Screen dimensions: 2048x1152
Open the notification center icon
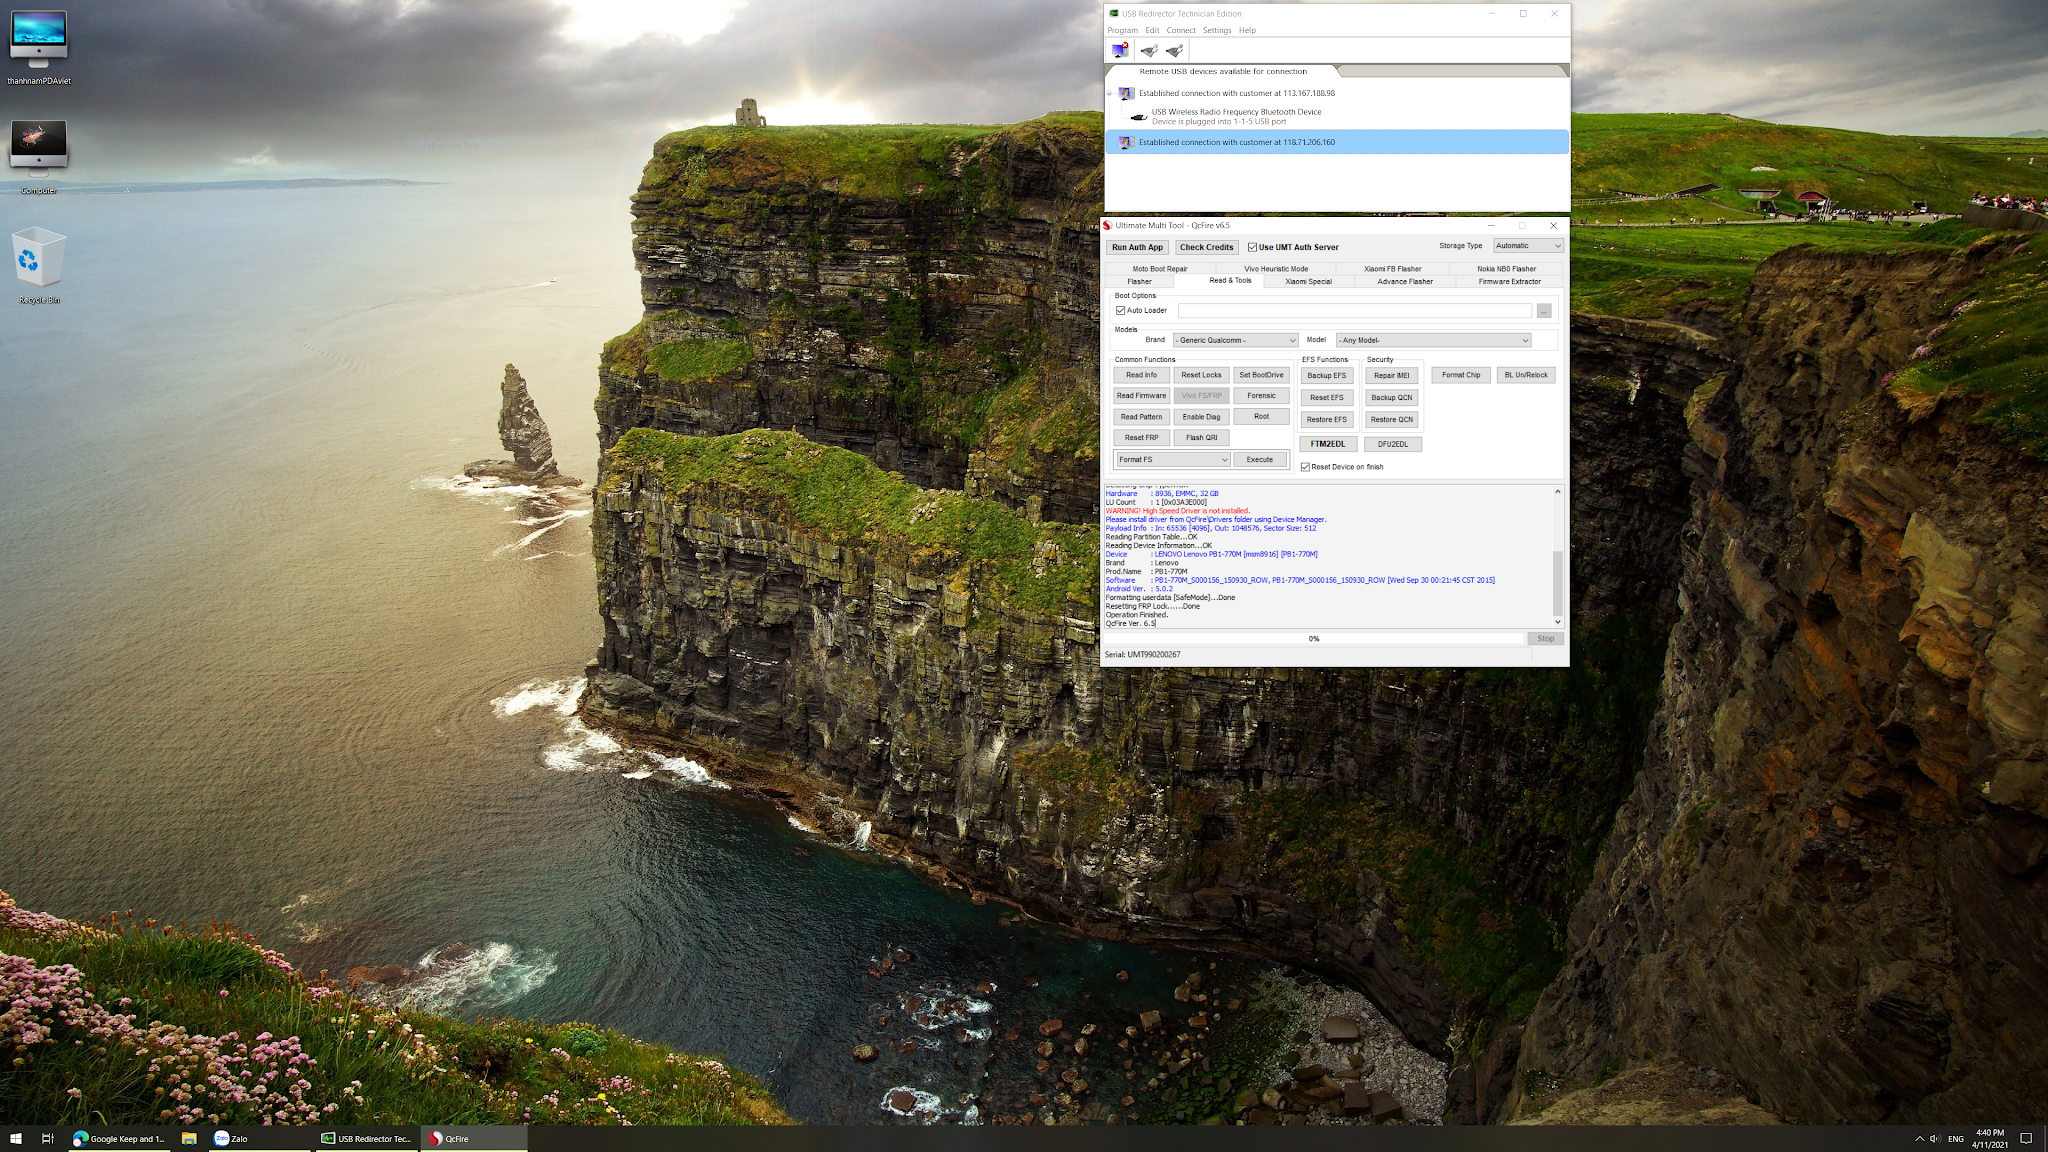coord(2026,1138)
